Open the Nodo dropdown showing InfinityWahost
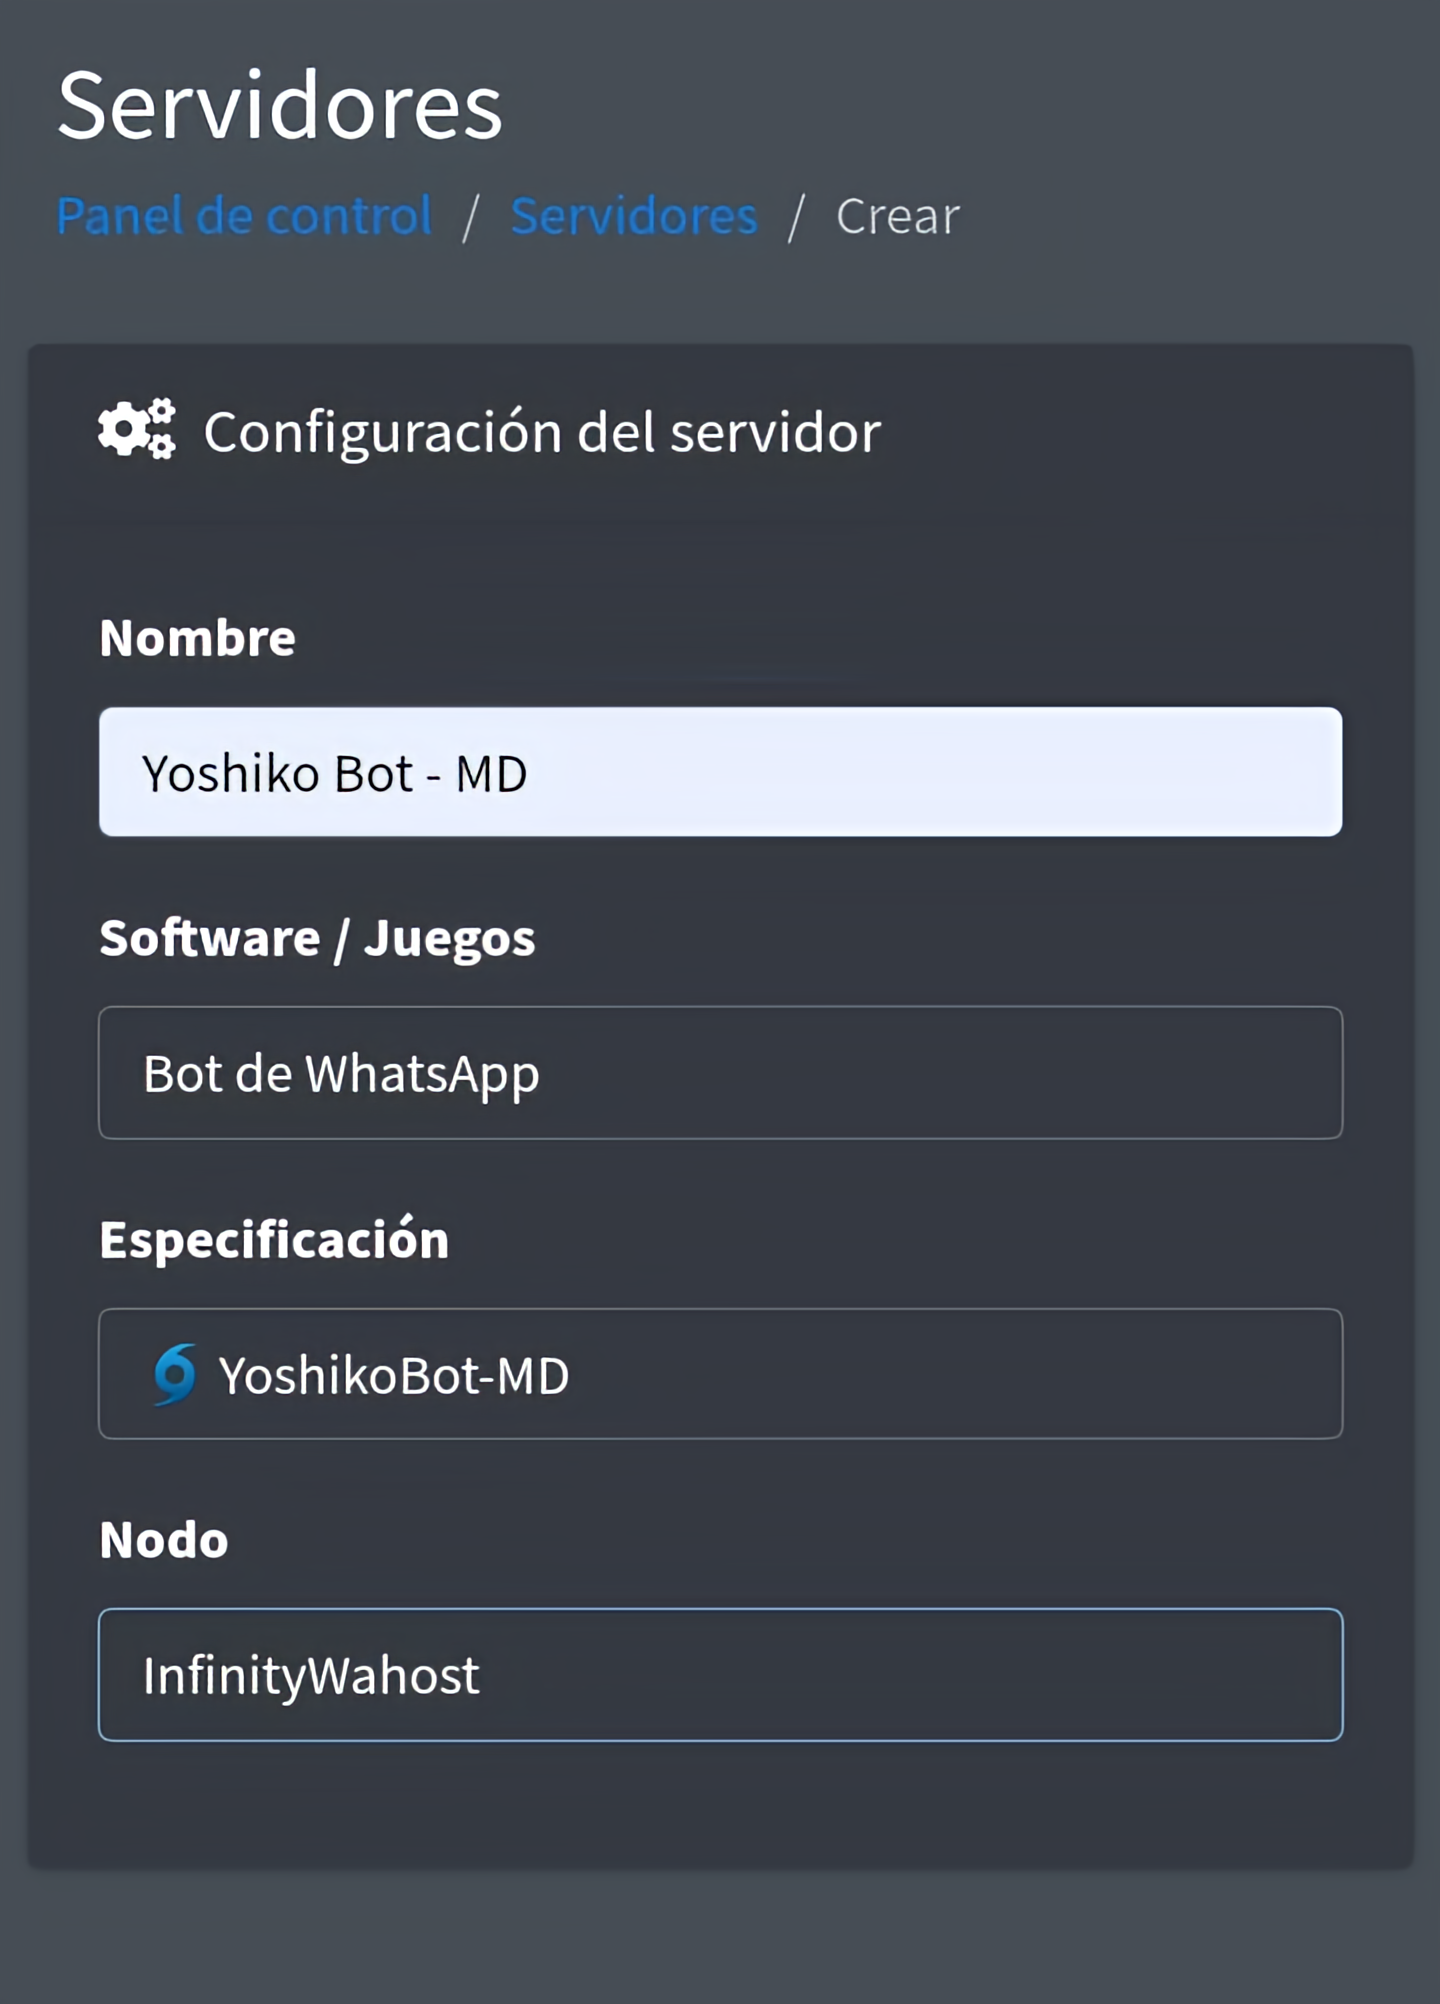 tap(720, 1675)
